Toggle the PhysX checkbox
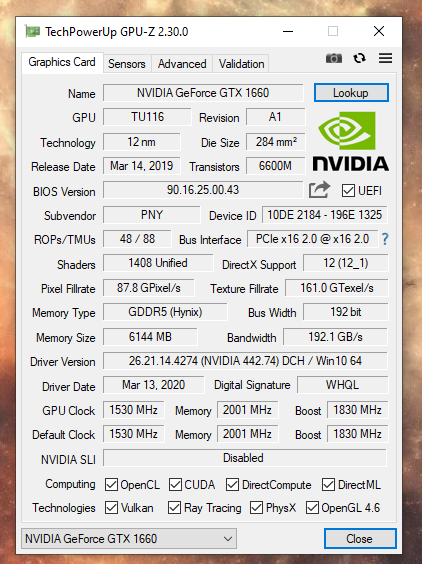Screen dimensions: 422x564 coord(256,508)
